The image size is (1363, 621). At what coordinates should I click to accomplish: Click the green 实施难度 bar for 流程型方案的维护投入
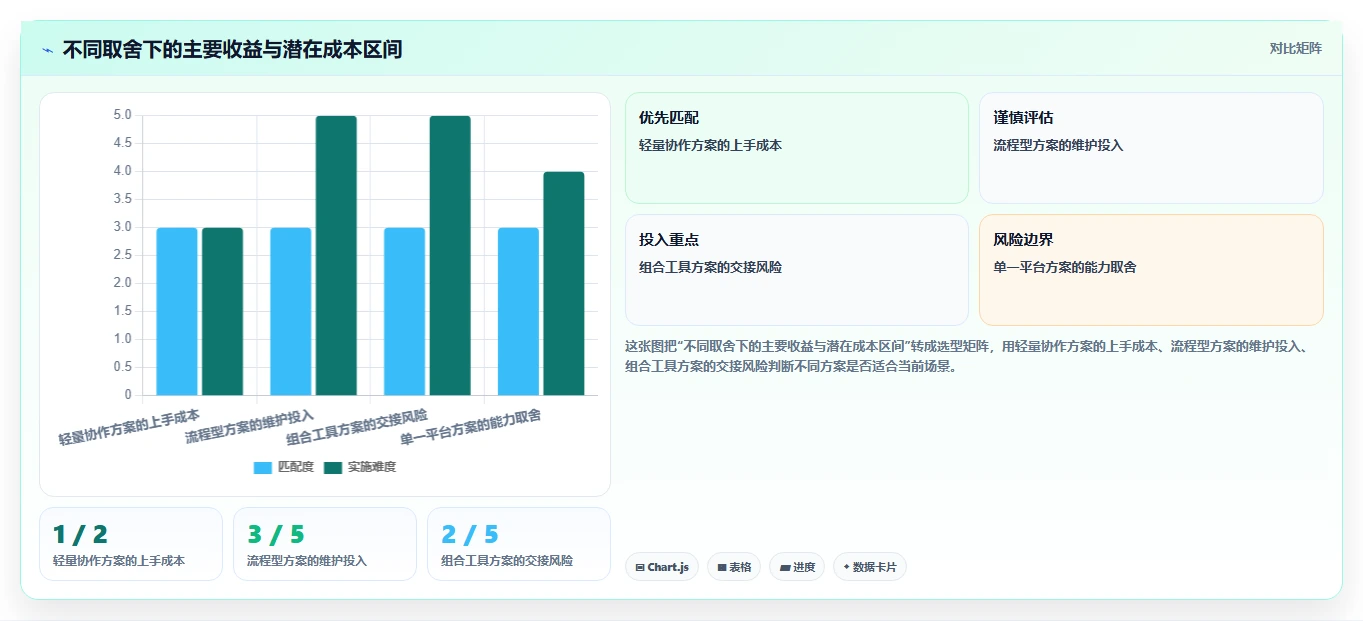[336, 255]
